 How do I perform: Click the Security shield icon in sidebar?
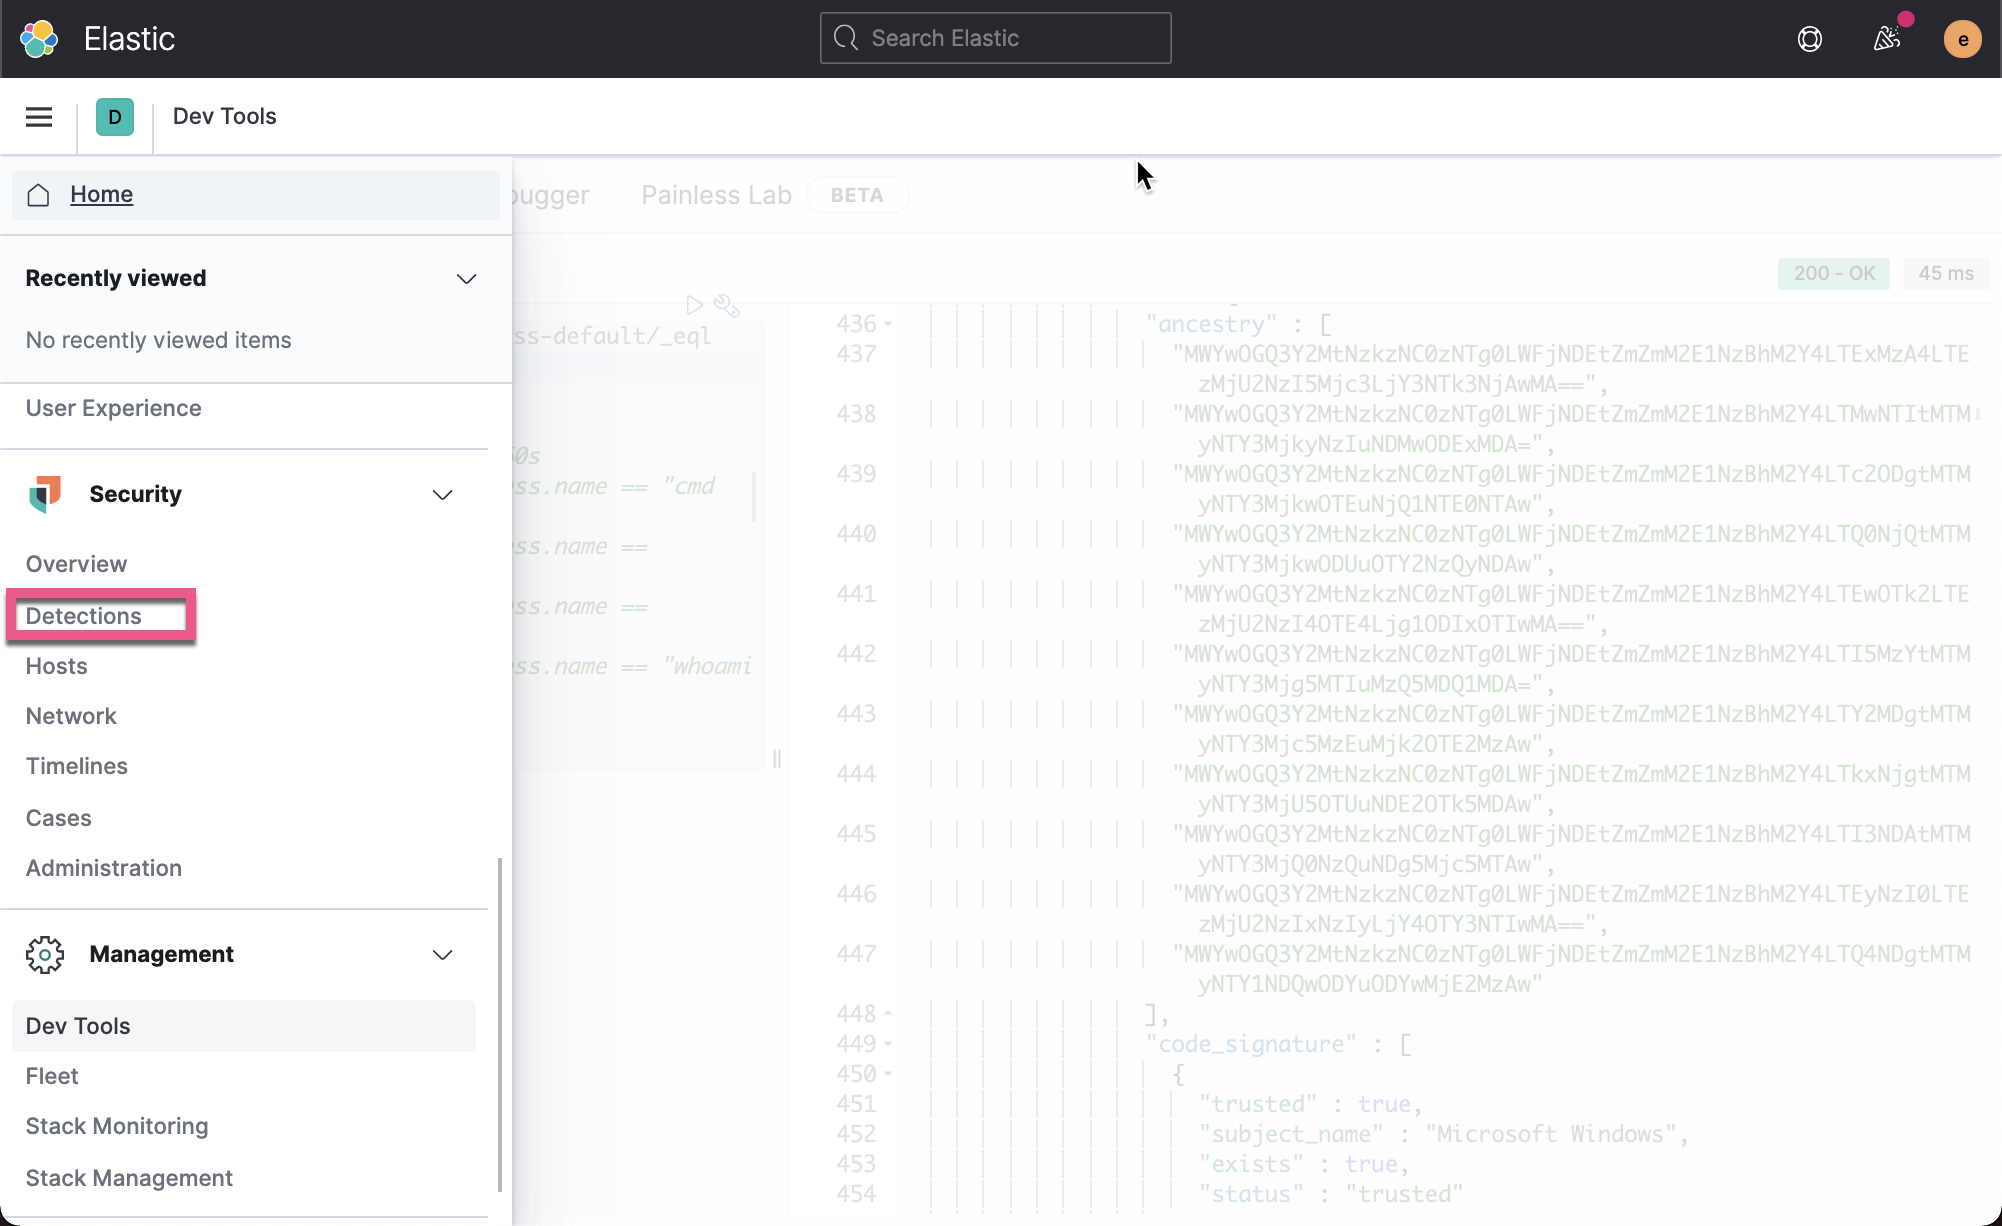tap(43, 494)
